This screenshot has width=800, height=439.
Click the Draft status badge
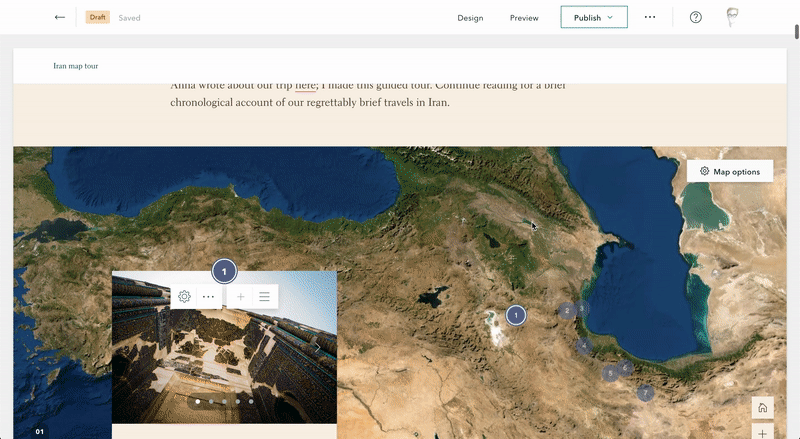coord(97,17)
